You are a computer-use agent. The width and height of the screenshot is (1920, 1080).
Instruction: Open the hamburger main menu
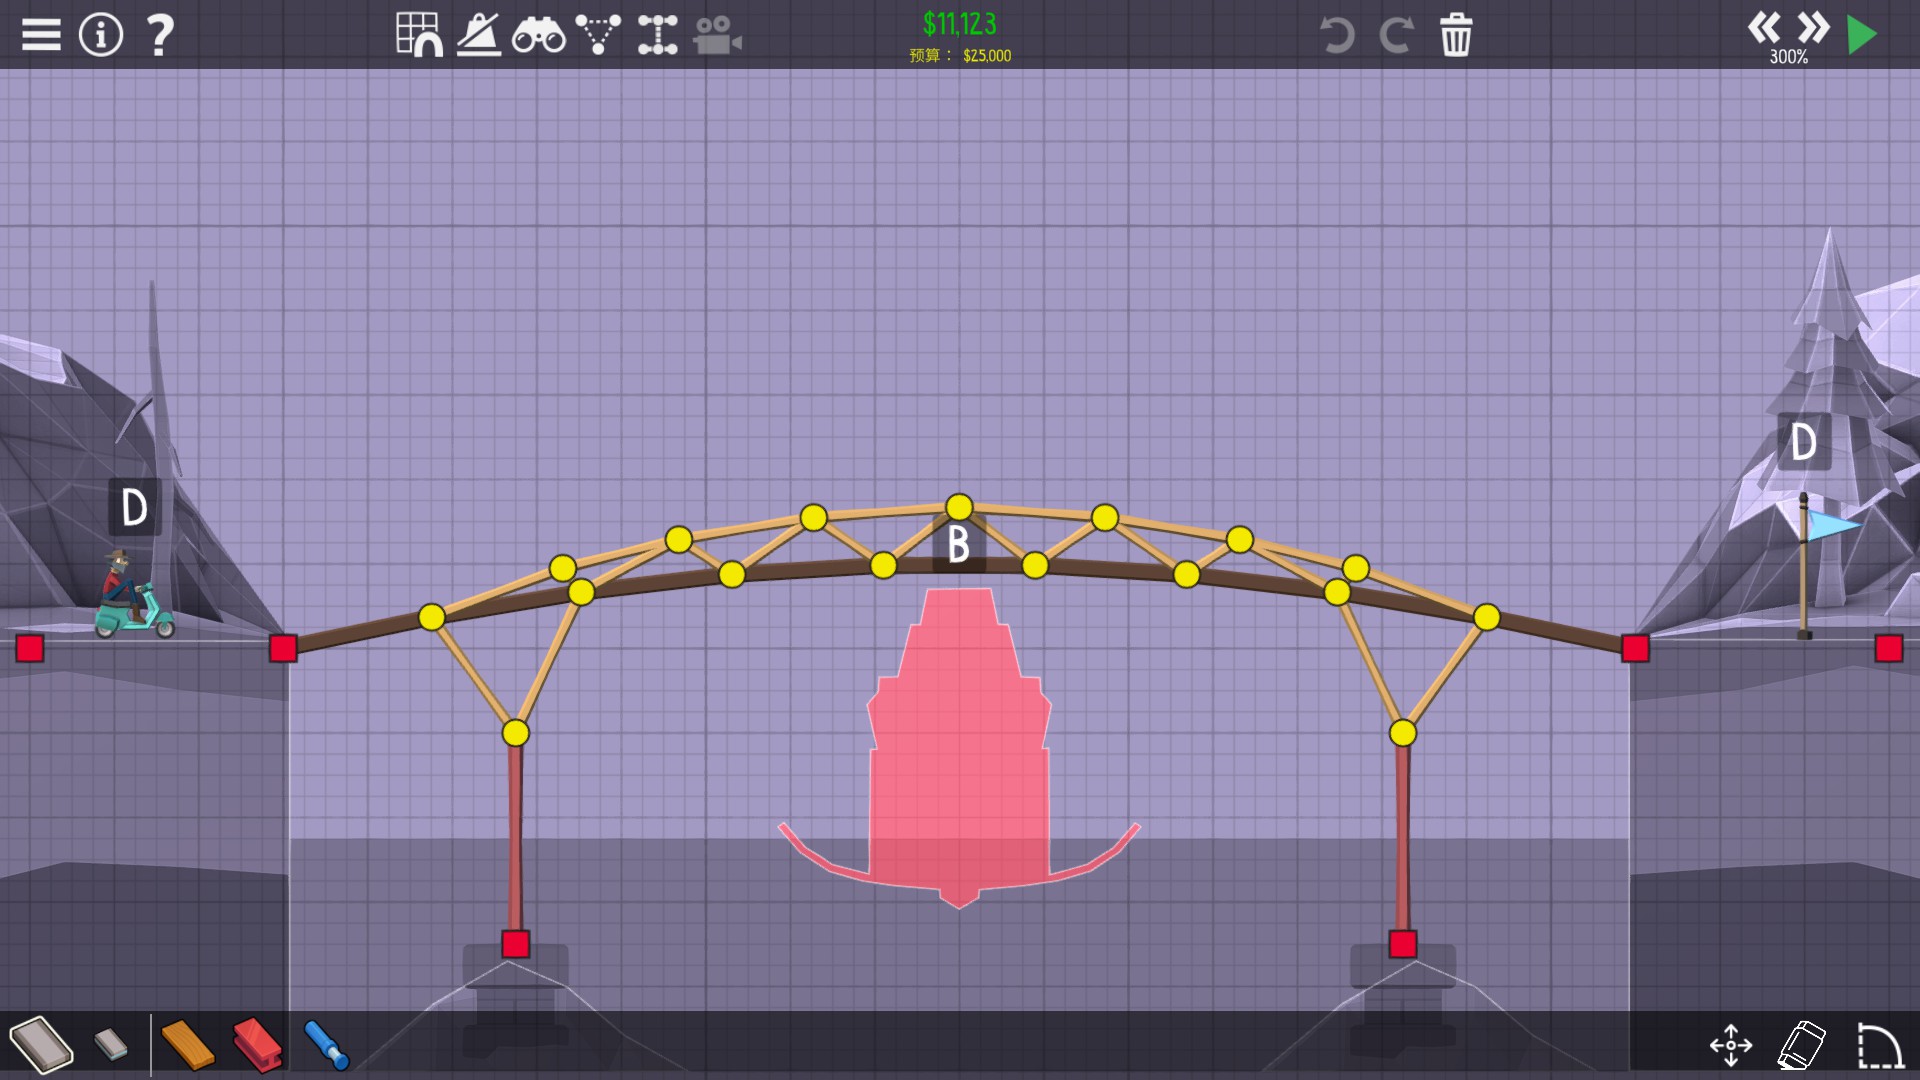click(x=41, y=35)
